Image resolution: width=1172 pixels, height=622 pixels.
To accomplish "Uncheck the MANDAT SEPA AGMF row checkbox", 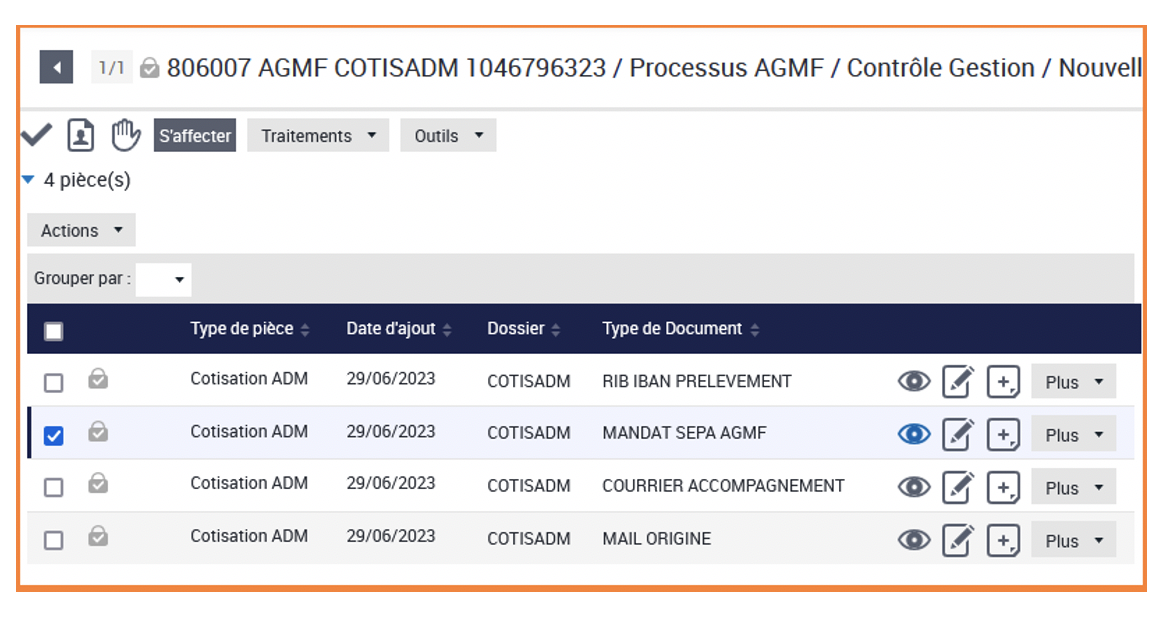I will [54, 435].
